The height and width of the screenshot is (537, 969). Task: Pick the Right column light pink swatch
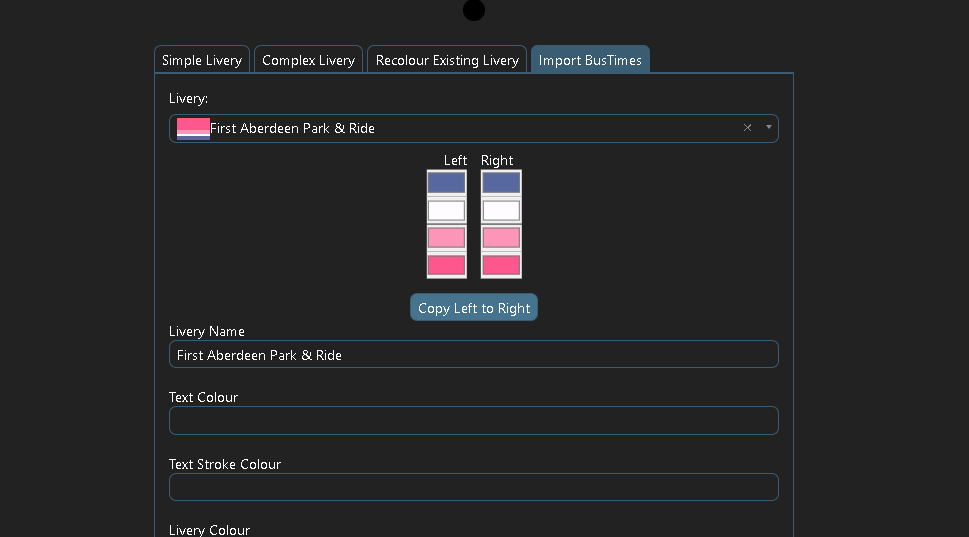[501, 238]
